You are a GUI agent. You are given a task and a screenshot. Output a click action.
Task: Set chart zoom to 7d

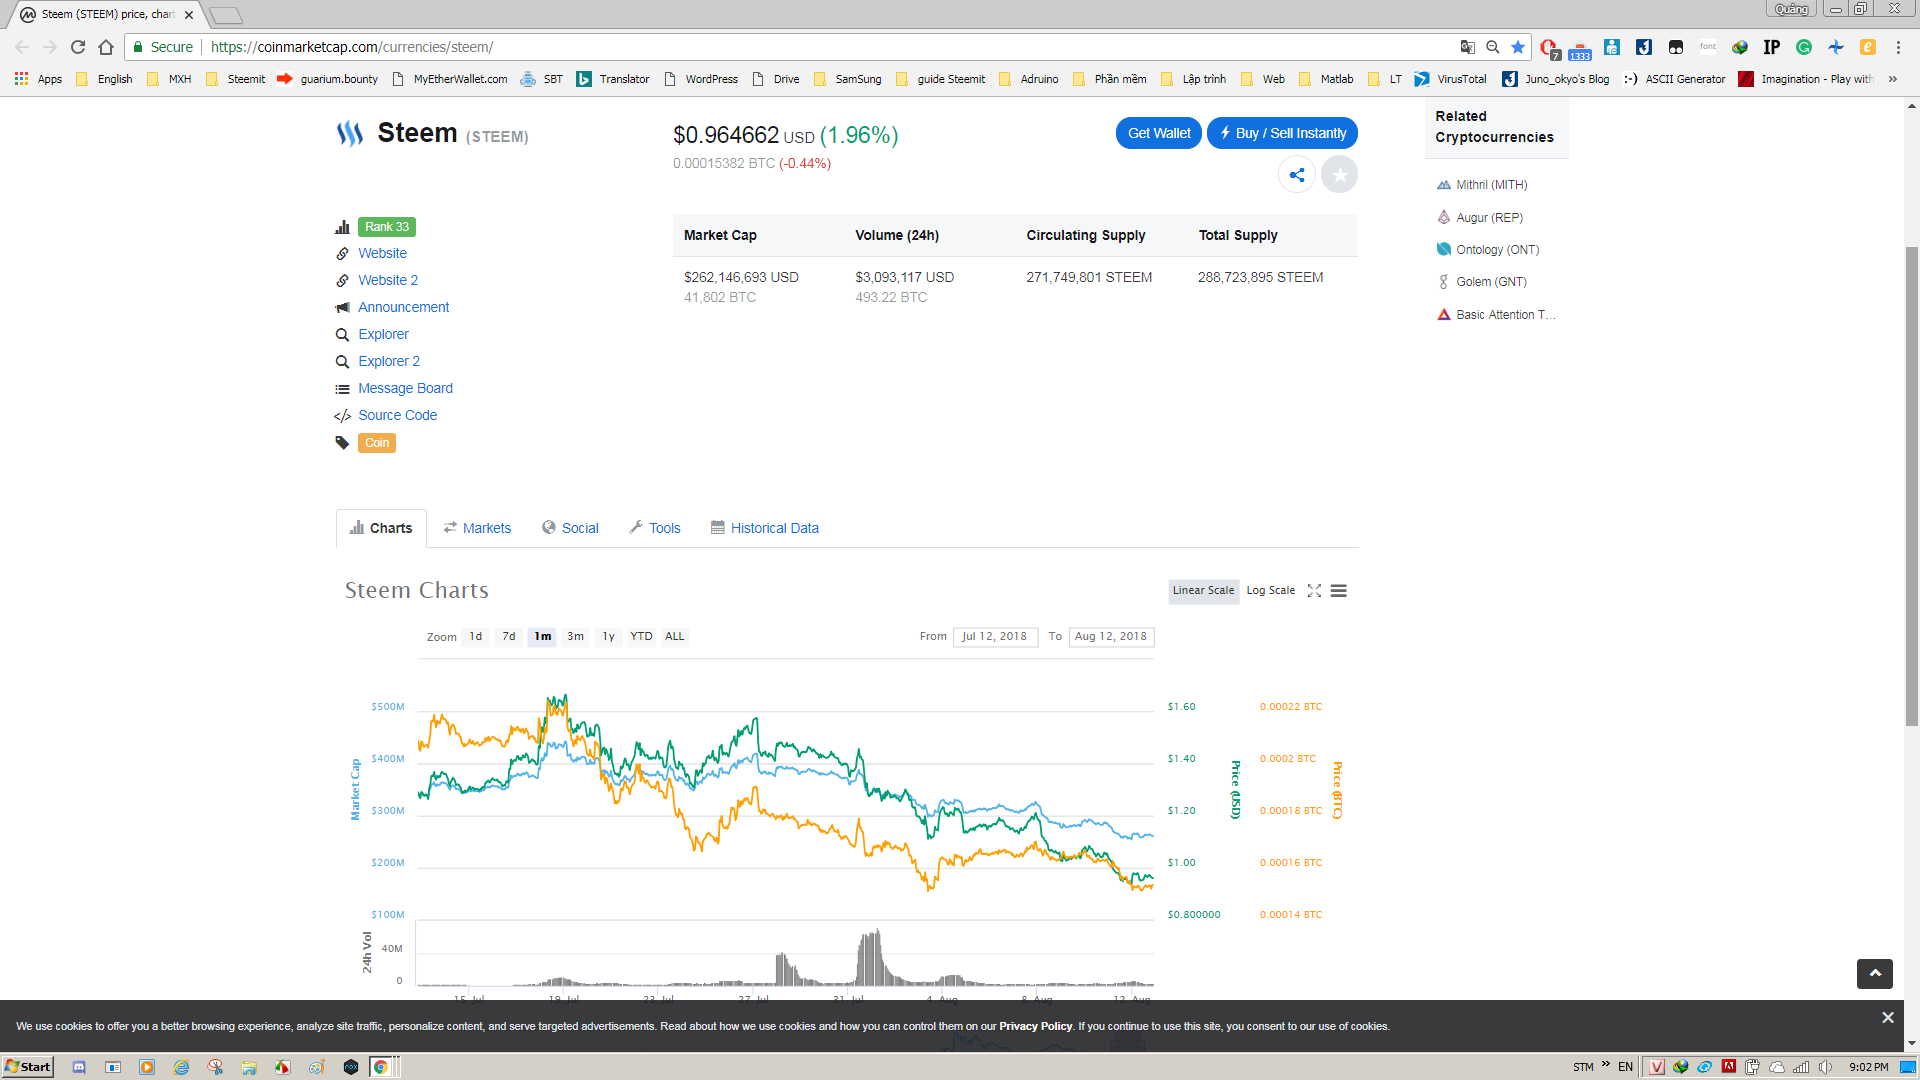(x=509, y=637)
